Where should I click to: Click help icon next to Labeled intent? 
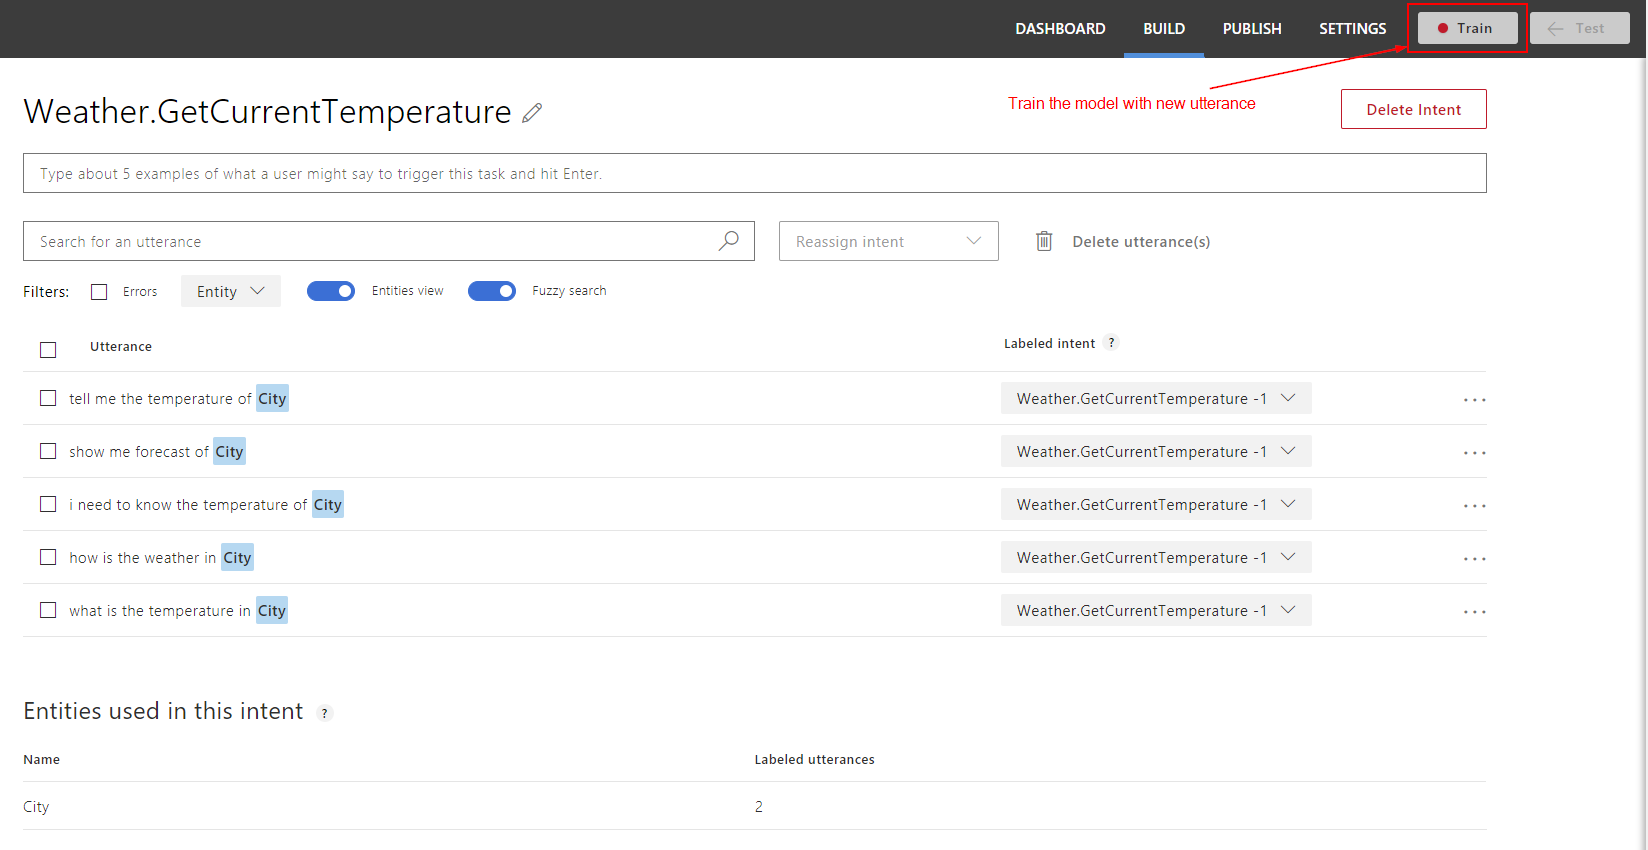[x=1111, y=343]
